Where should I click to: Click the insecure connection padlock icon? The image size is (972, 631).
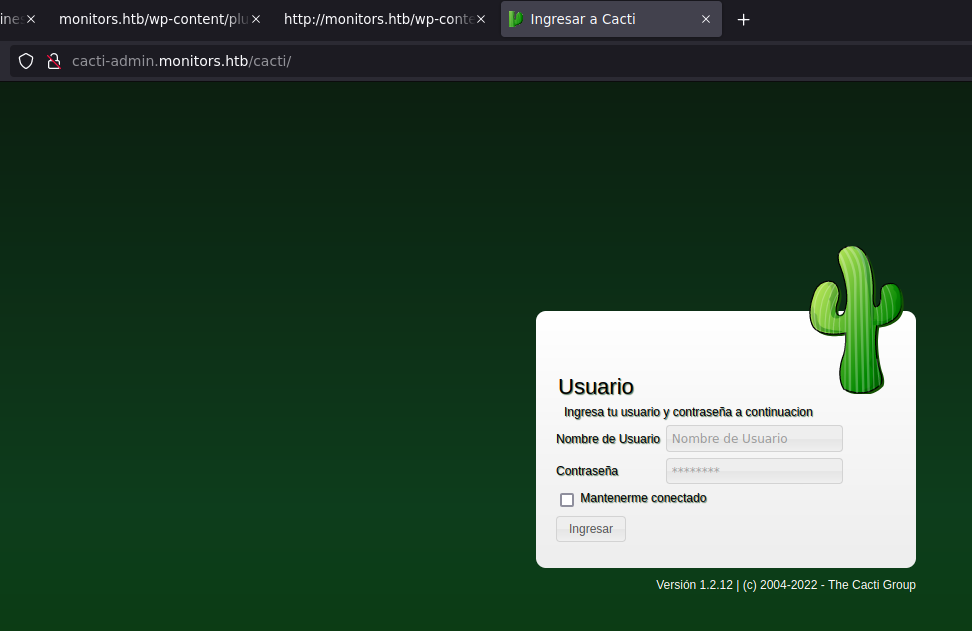pos(54,61)
